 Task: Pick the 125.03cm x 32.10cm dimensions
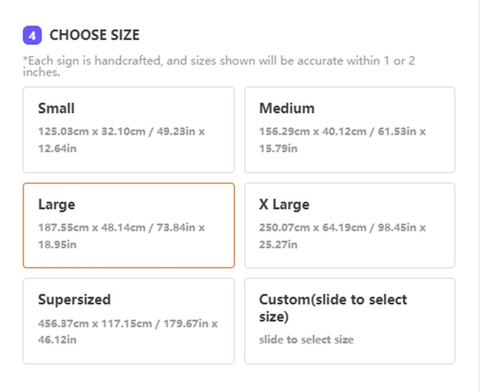tap(92, 131)
